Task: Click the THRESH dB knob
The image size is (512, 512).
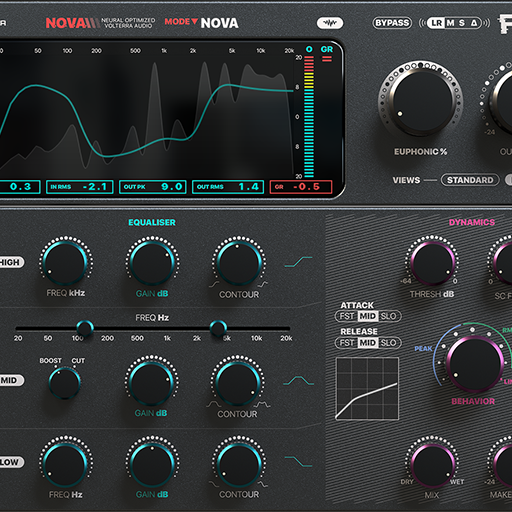Action: coord(432,262)
